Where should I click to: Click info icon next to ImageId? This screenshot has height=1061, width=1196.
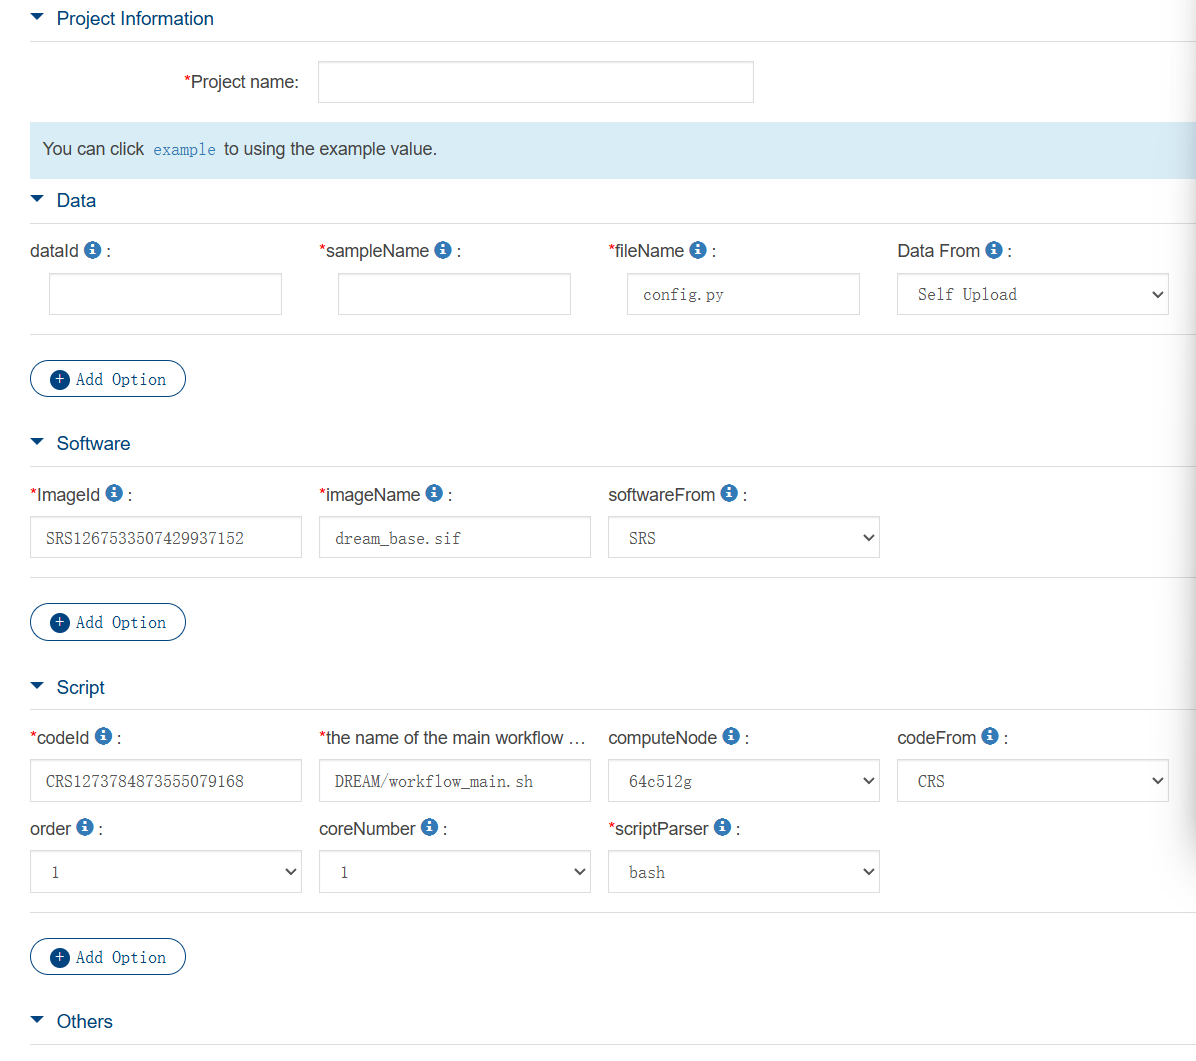pyautogui.click(x=114, y=494)
